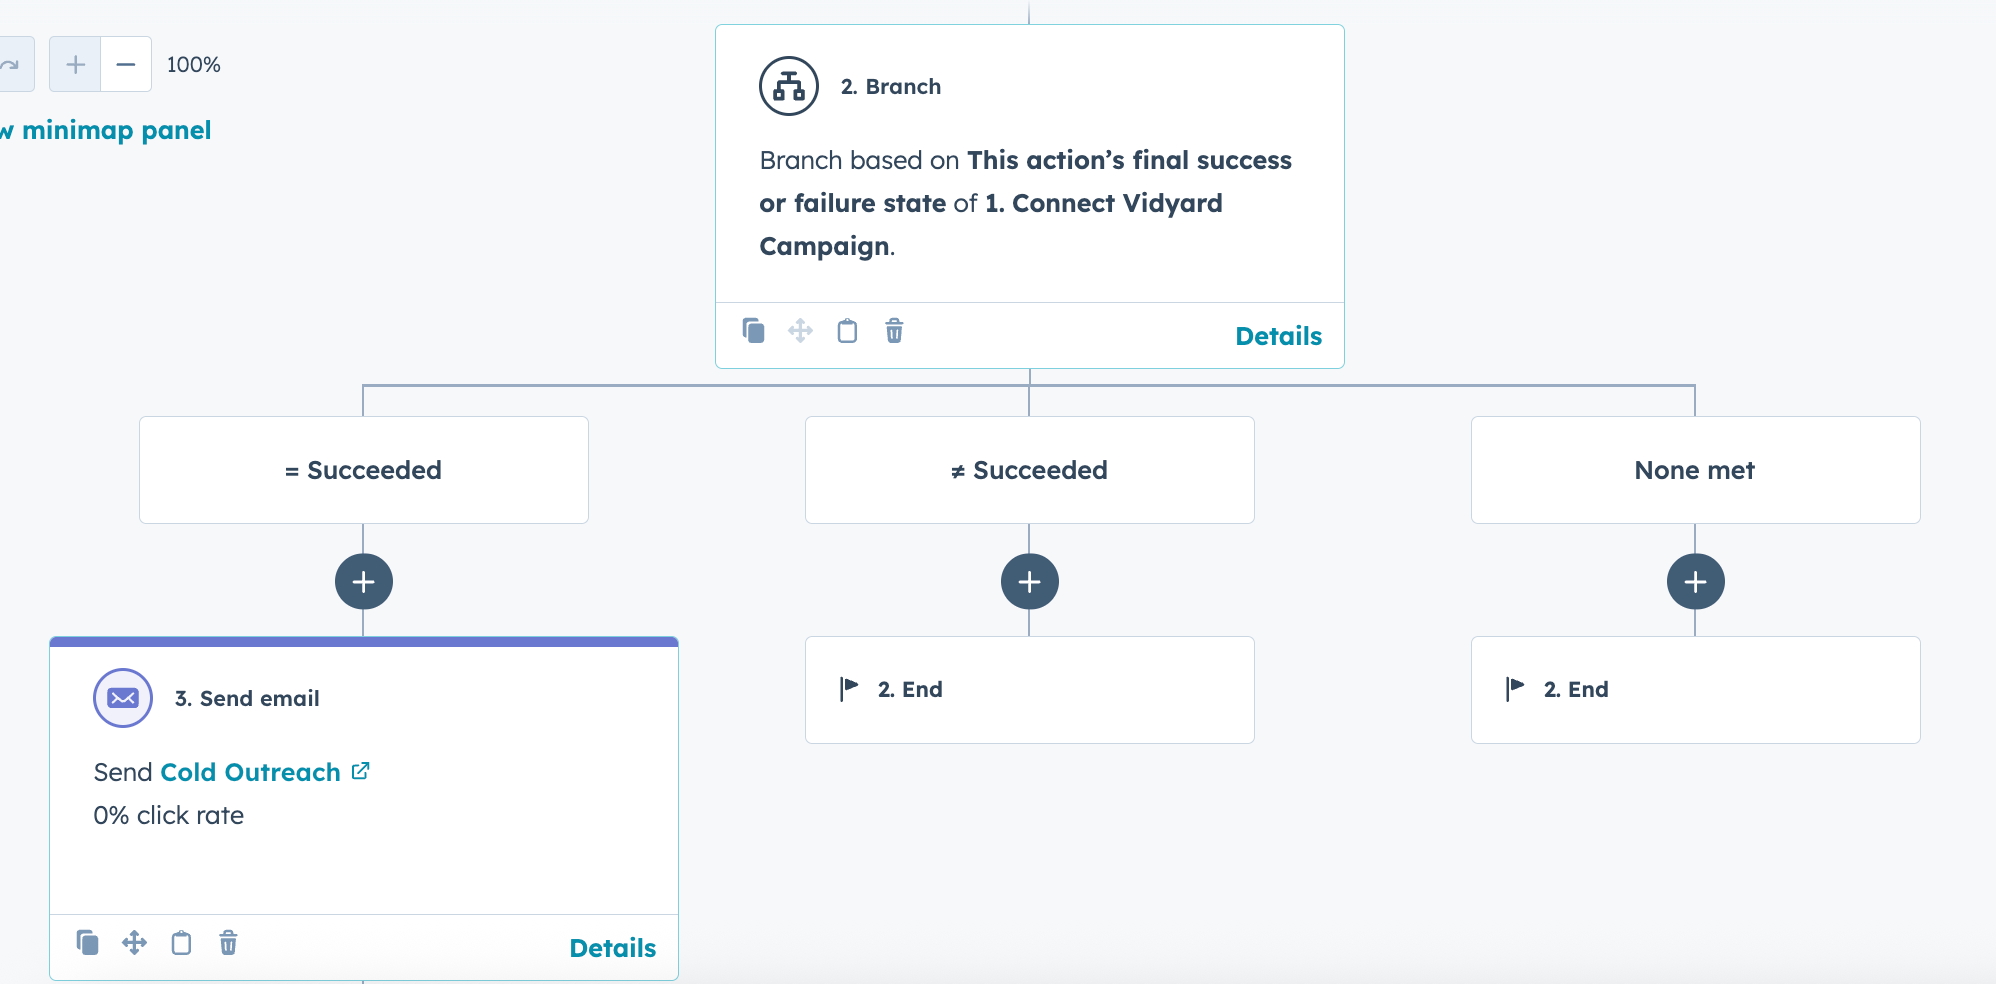1996x984 pixels.
Task: Select the None met branch box
Action: (1695, 470)
